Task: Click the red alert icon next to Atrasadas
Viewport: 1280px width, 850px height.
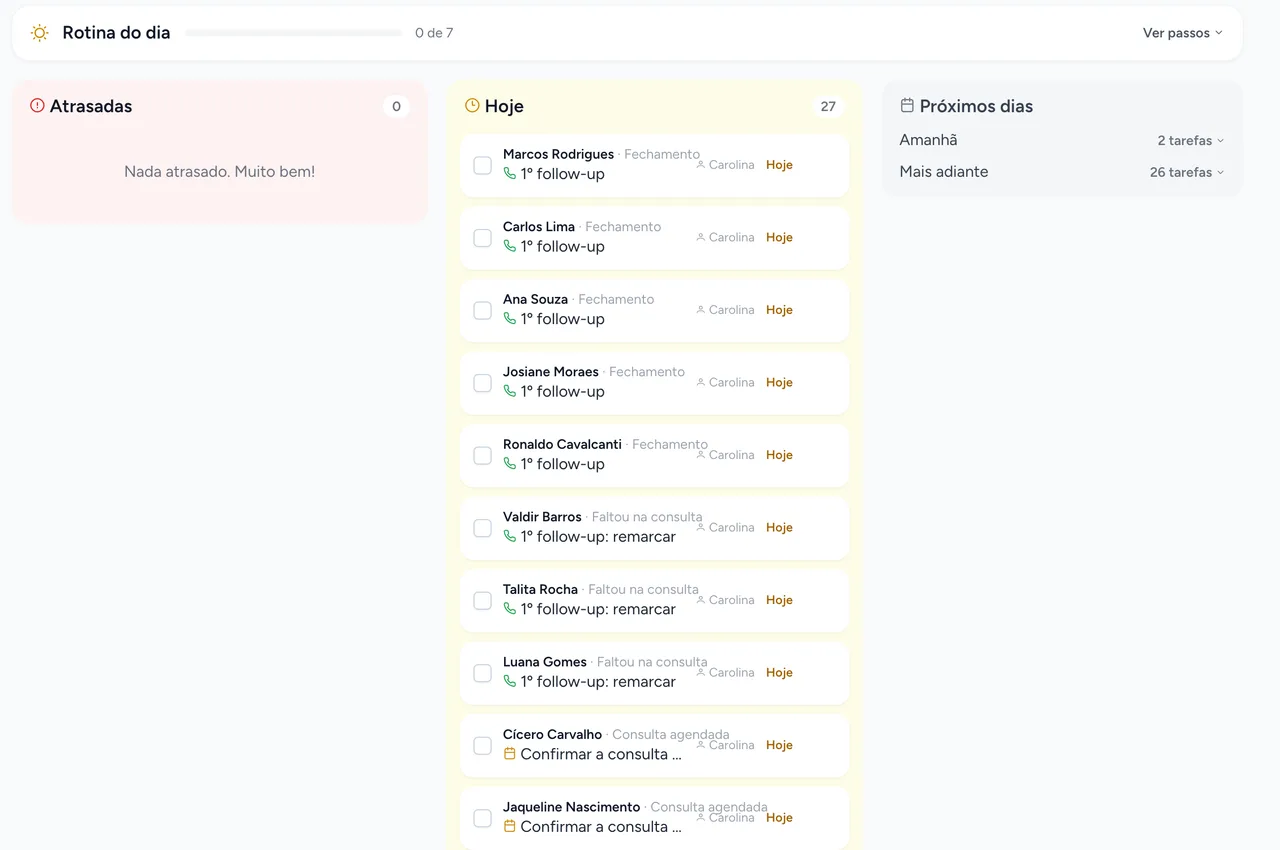Action: click(37, 105)
